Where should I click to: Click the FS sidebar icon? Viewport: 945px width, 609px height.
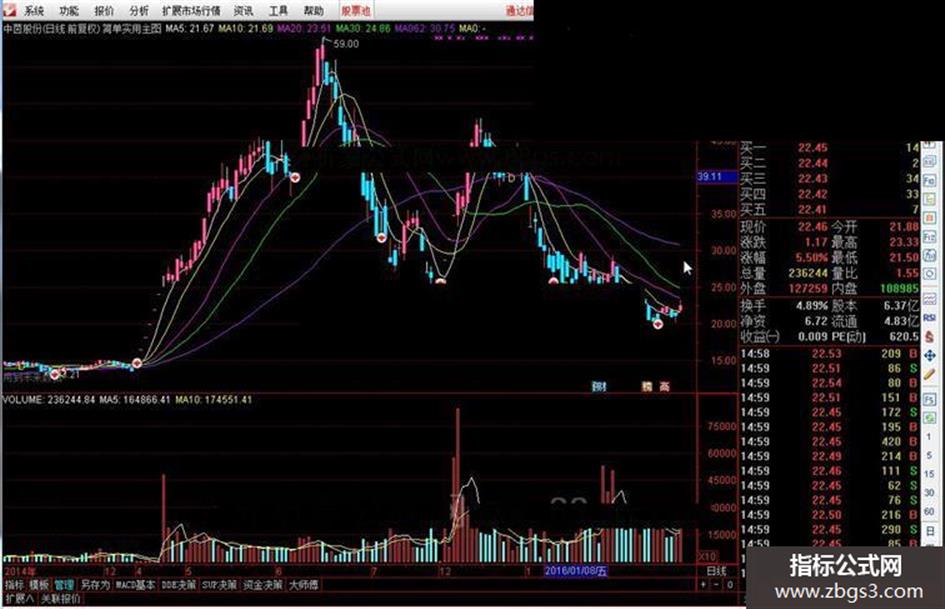point(929,400)
